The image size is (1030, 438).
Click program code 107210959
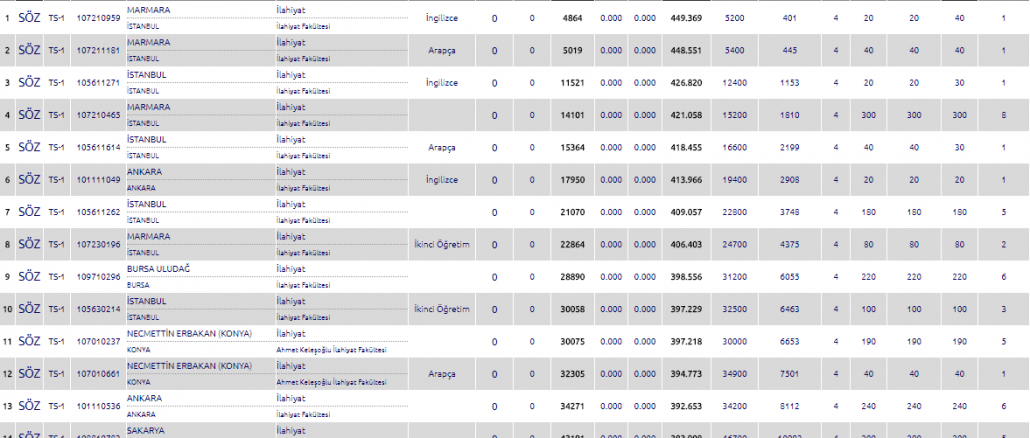pyautogui.click(x=97, y=18)
